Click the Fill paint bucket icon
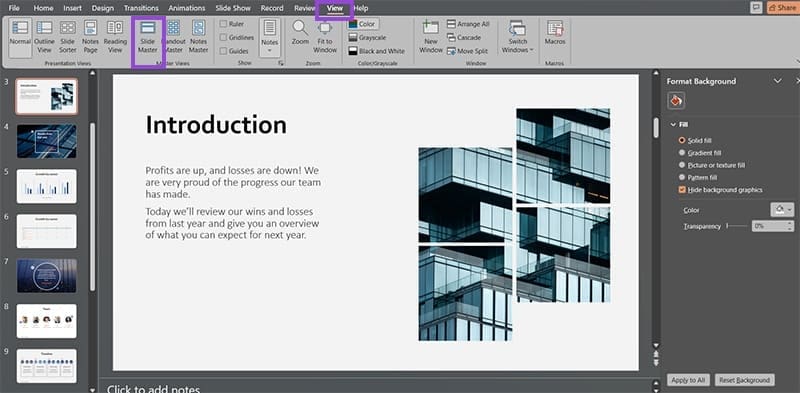The height and width of the screenshot is (393, 800). coord(676,101)
